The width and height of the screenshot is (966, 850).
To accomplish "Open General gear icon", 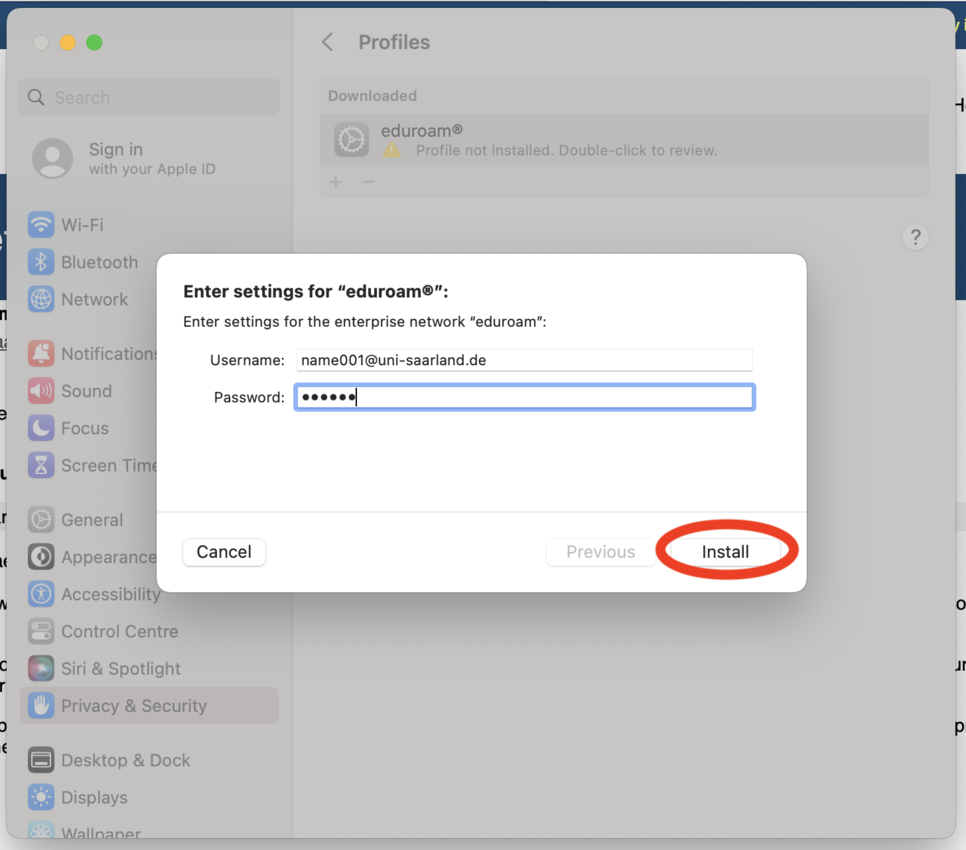I will [x=41, y=520].
